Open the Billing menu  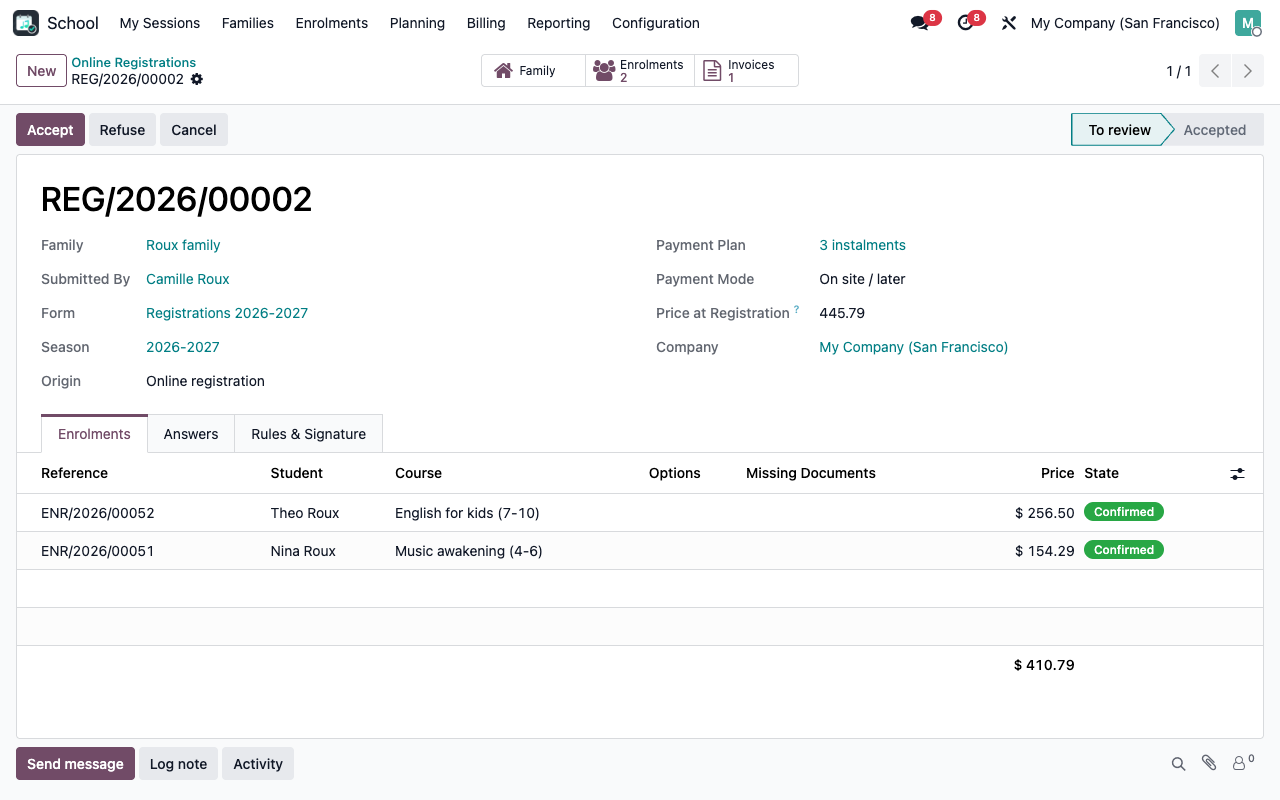486,23
